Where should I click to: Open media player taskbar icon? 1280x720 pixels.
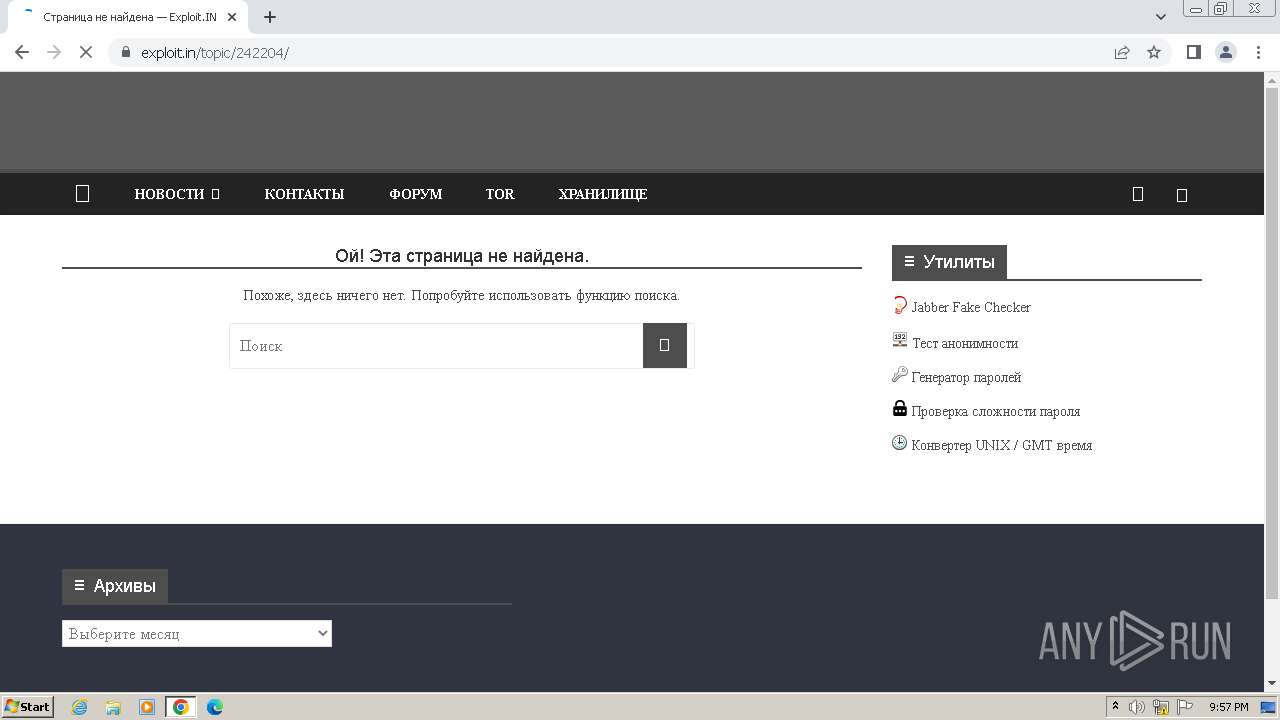147,707
